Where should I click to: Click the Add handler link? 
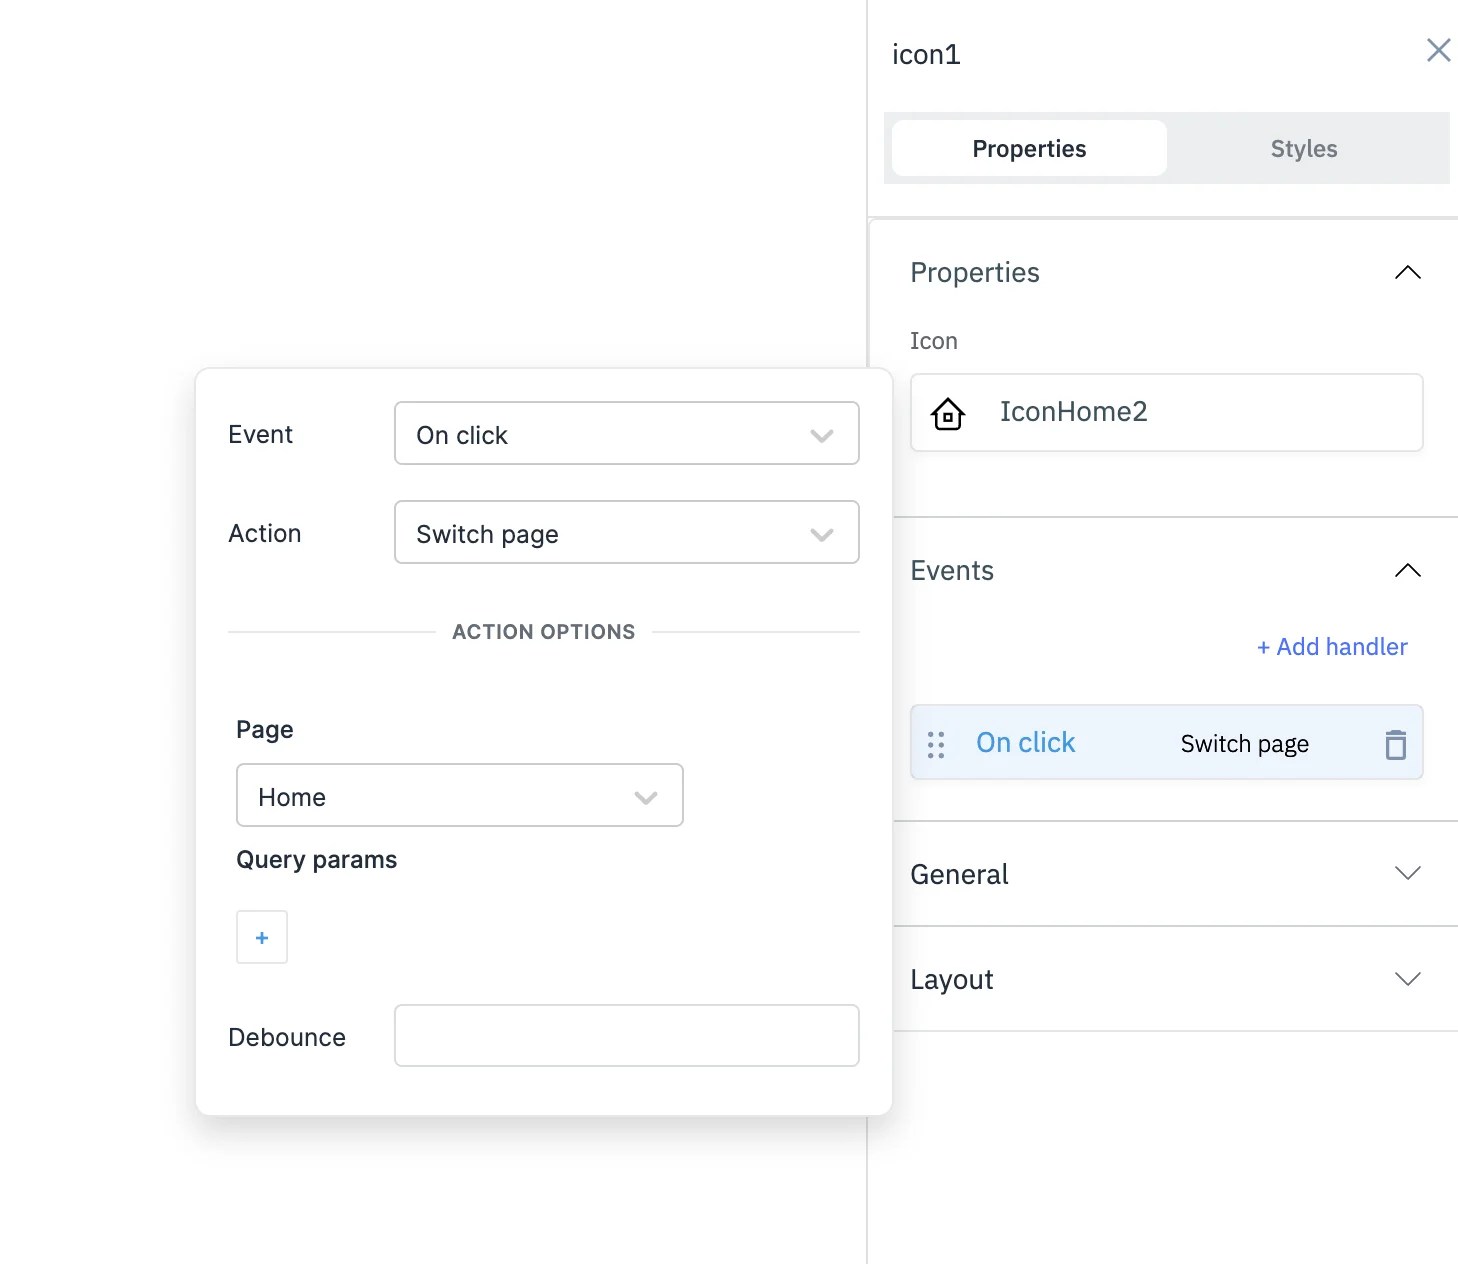click(1331, 647)
